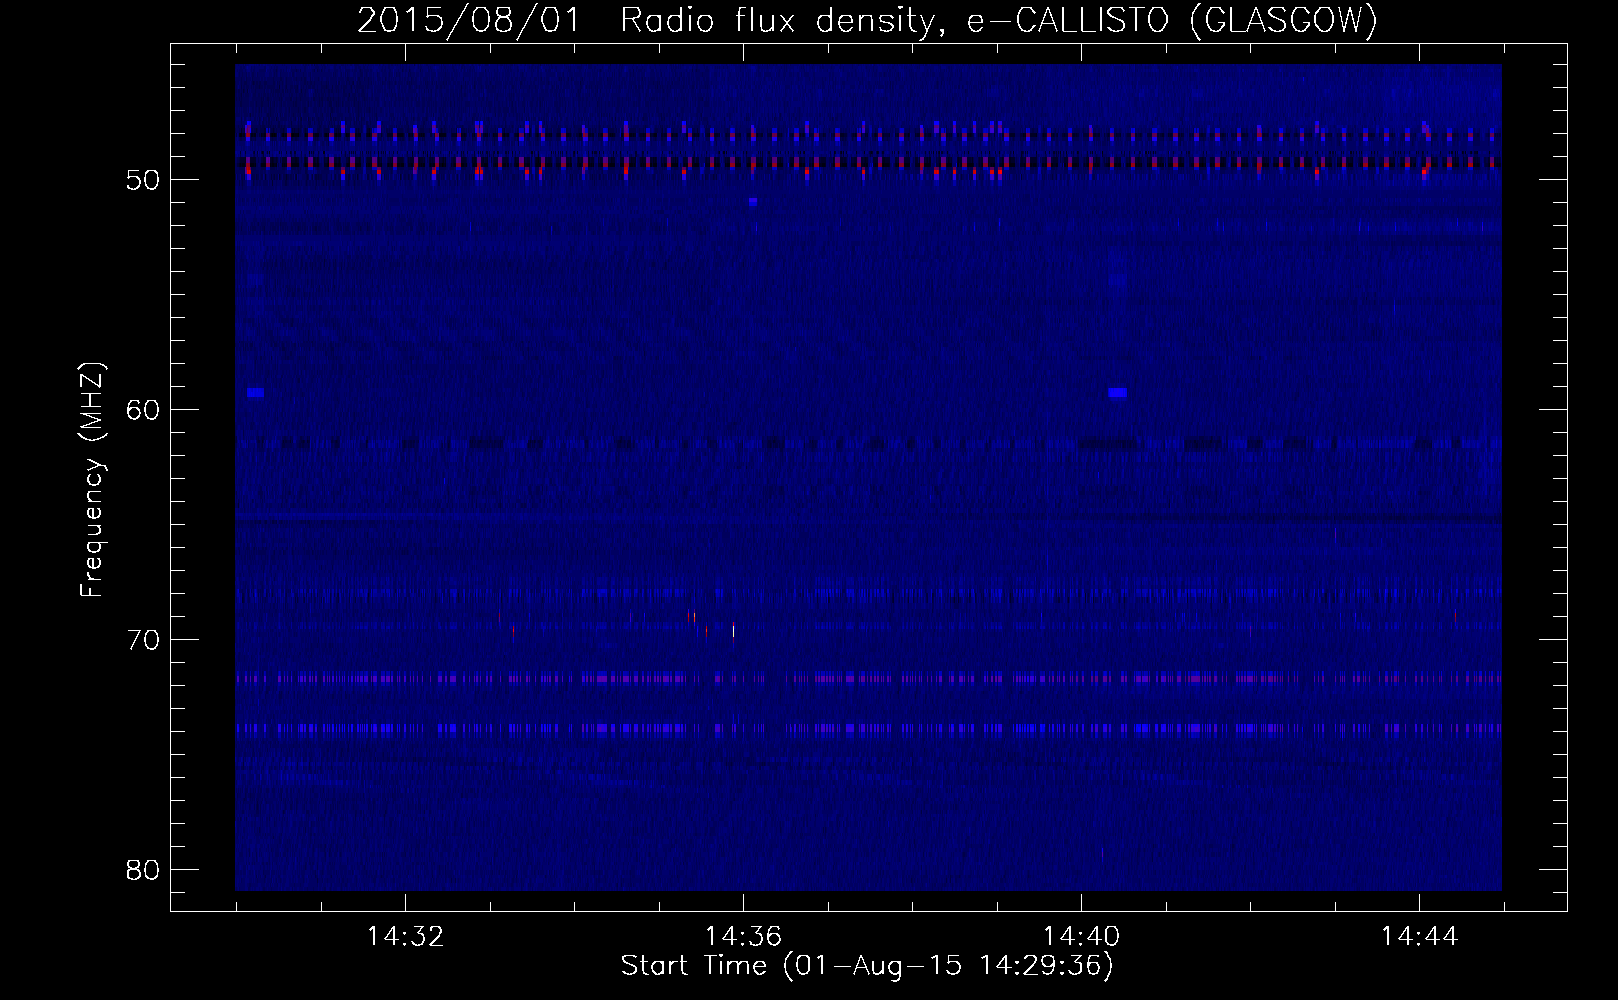The image size is (1618, 1000).
Task: Click the 14:32 time tick label
Action: click(405, 936)
